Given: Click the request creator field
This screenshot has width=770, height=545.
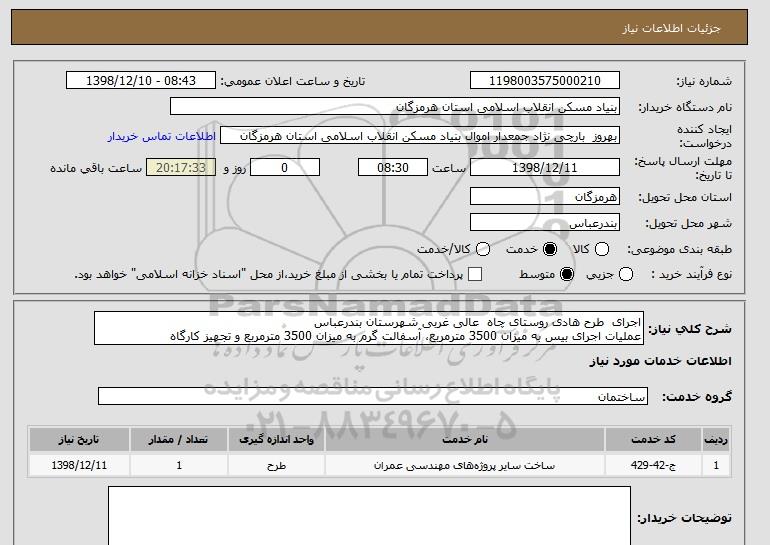Looking at the screenshot, I should point(420,136).
